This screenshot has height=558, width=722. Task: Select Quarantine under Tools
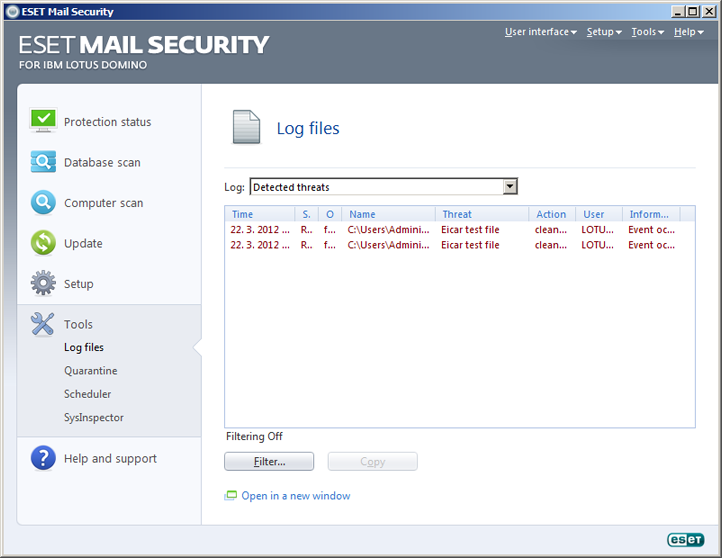click(91, 371)
